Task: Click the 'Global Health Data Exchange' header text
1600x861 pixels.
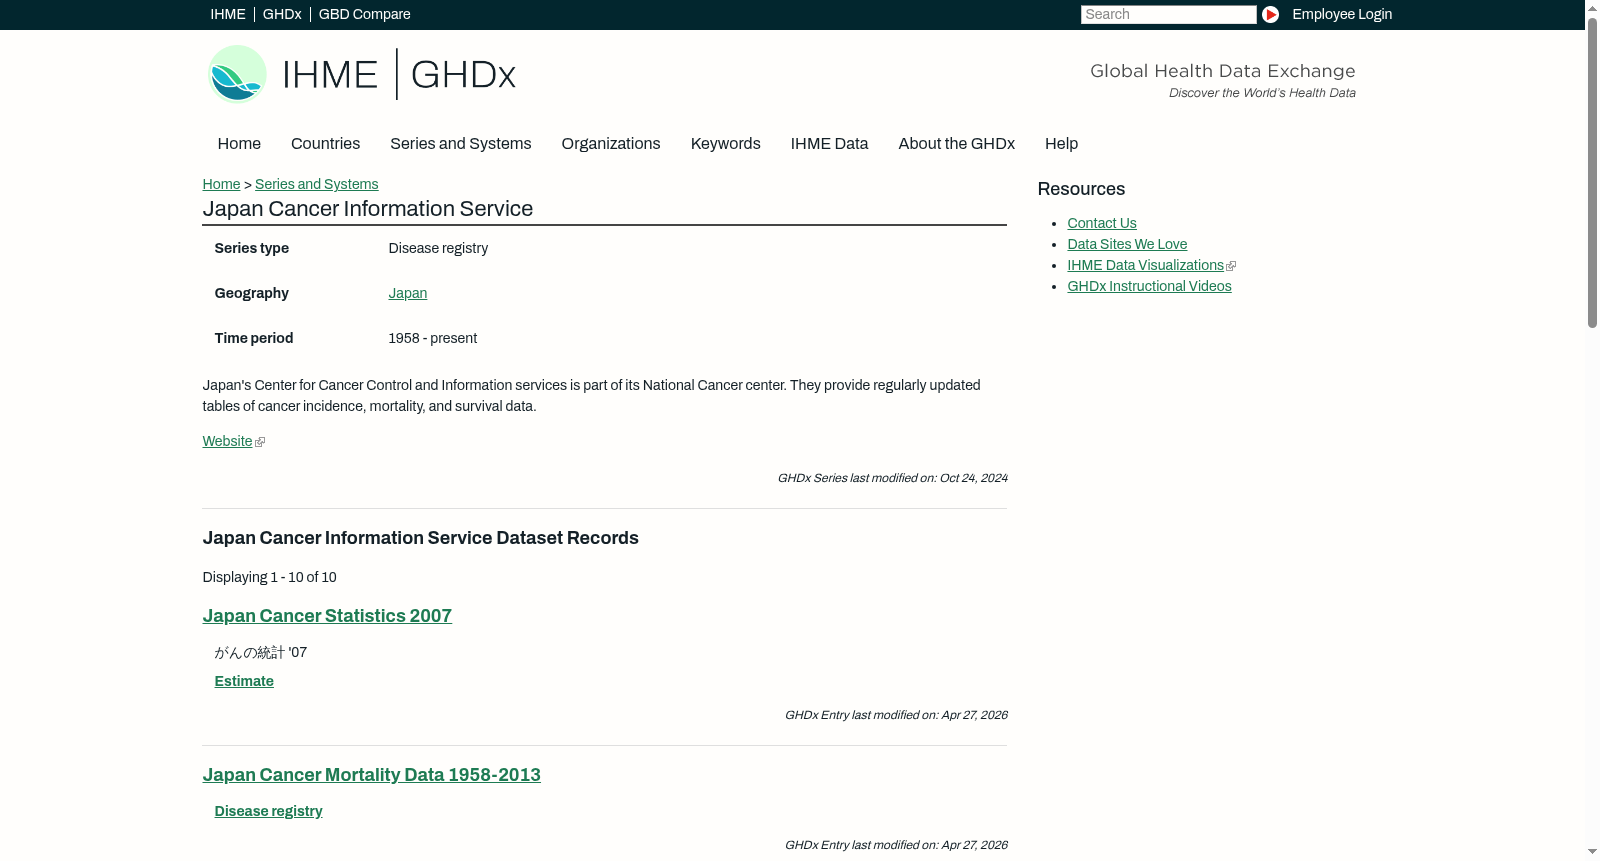Action: (1222, 71)
